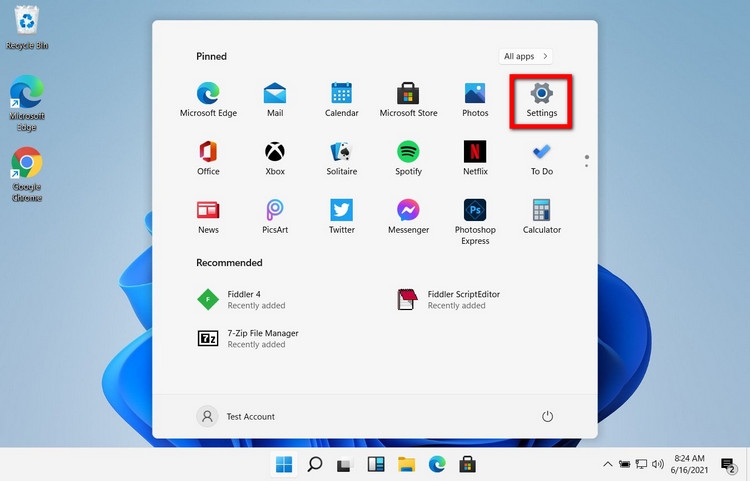The width and height of the screenshot is (750, 481).
Task: Open the News app
Action: [208, 217]
